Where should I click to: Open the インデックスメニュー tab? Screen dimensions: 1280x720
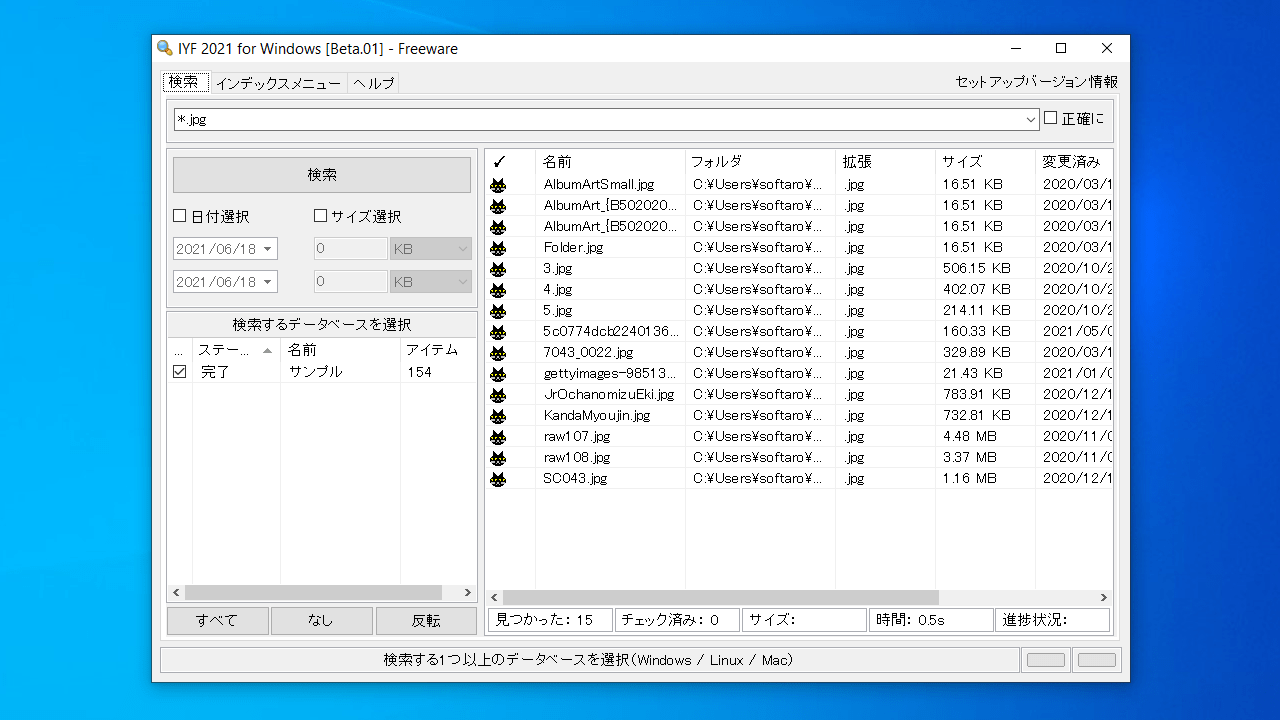[278, 84]
